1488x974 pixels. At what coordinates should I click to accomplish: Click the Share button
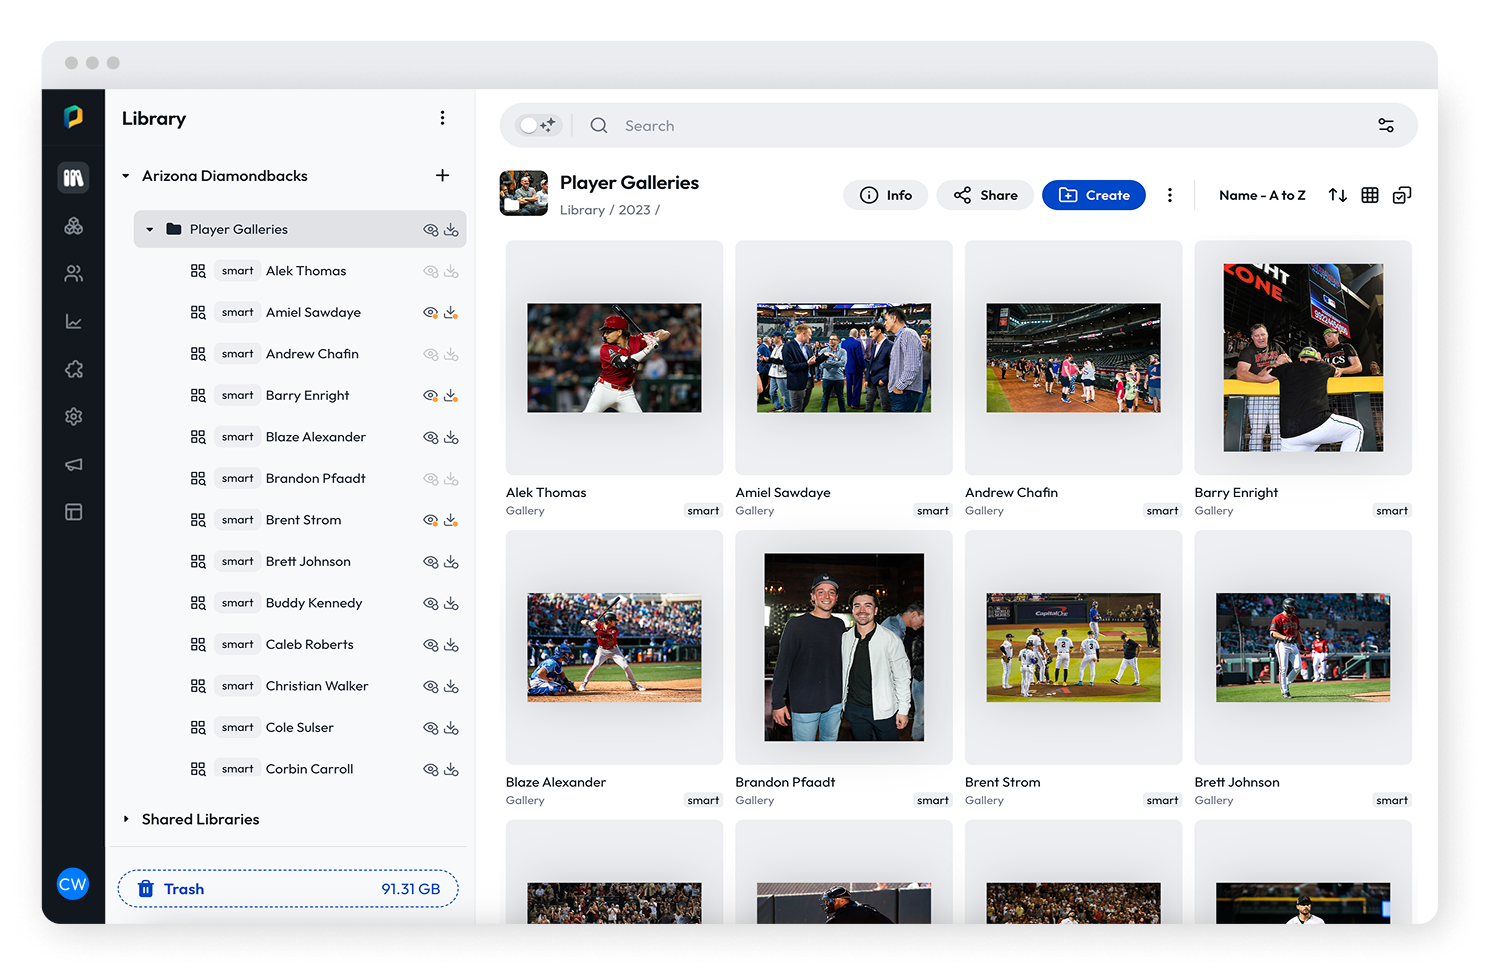coord(985,195)
